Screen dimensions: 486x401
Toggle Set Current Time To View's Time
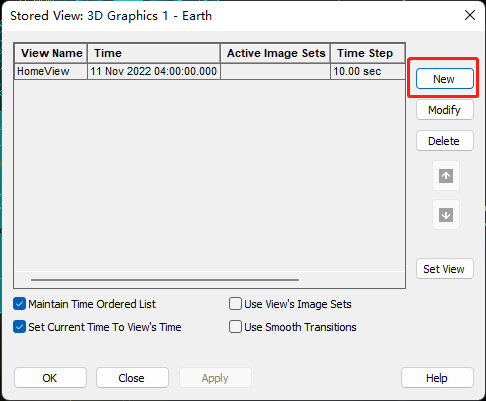[19, 327]
